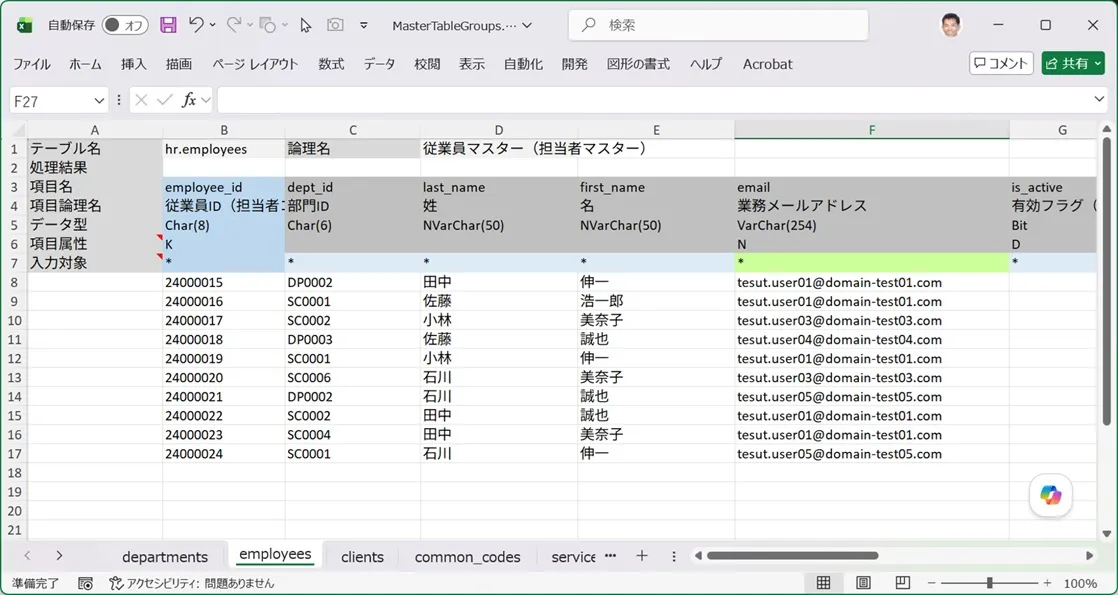This screenshot has height=595, width=1118.
Task: Open the clients sheet tab
Action: [x=362, y=557]
